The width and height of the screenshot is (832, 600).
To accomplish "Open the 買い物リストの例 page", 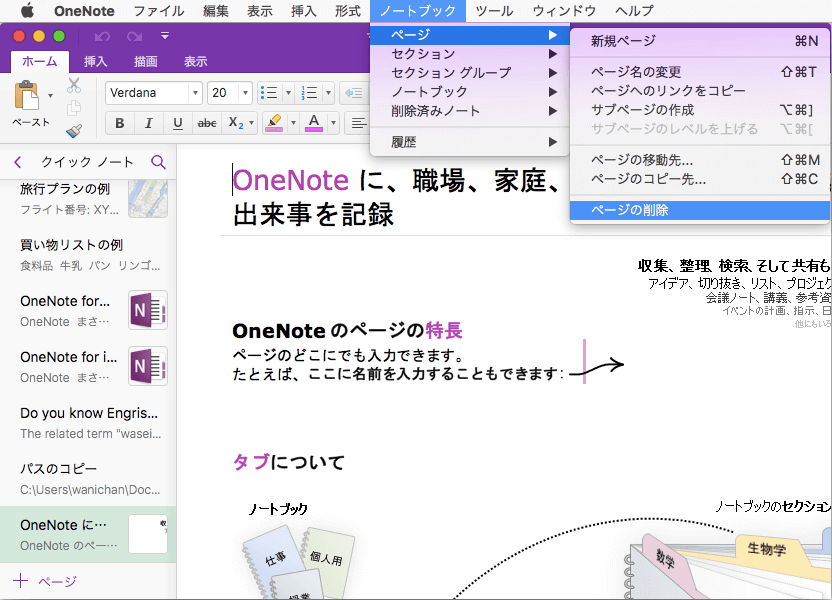I will (x=88, y=255).
